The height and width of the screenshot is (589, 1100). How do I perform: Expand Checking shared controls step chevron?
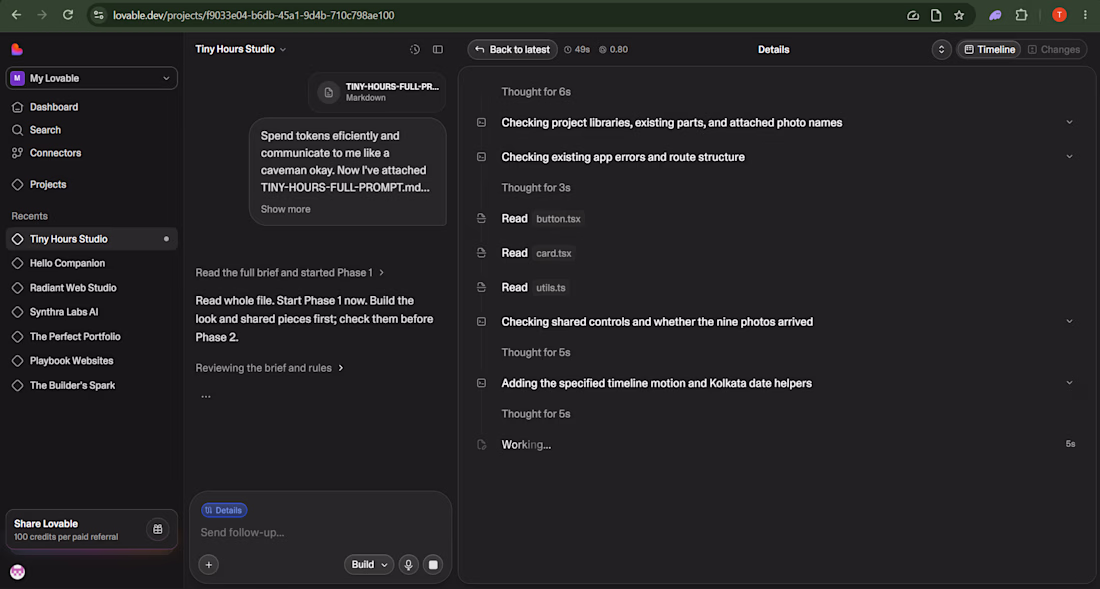[x=1069, y=321]
